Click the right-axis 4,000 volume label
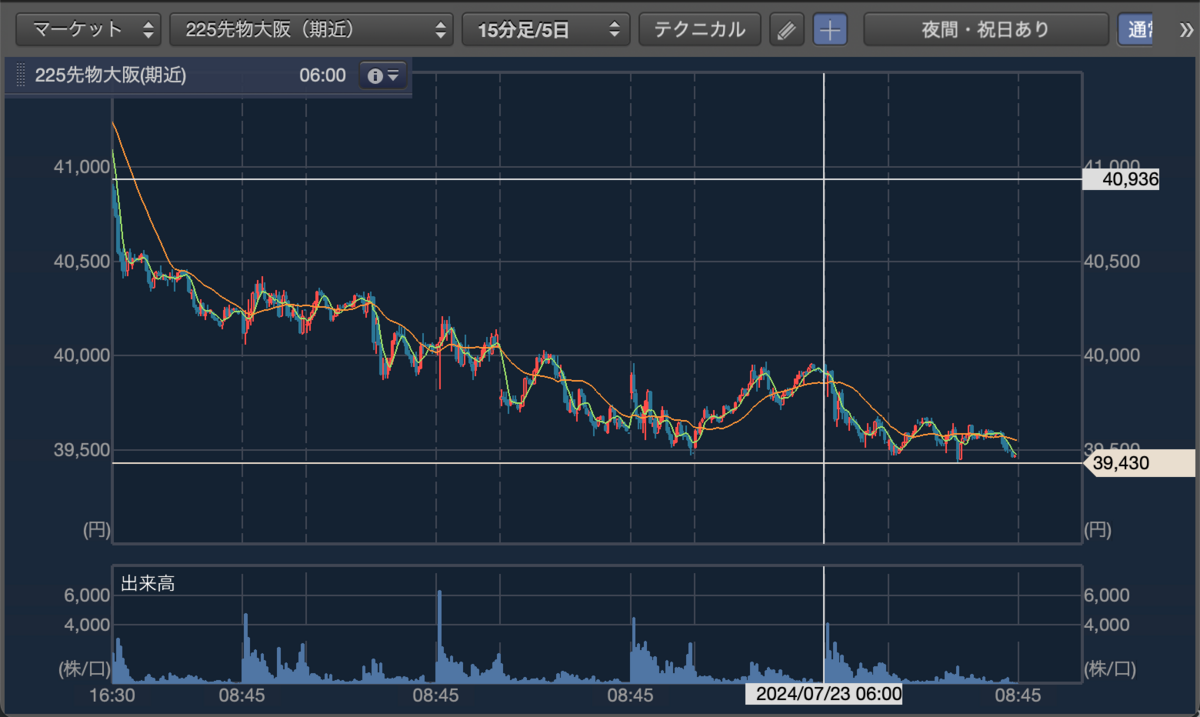This screenshot has height=717, width=1200. point(1107,625)
